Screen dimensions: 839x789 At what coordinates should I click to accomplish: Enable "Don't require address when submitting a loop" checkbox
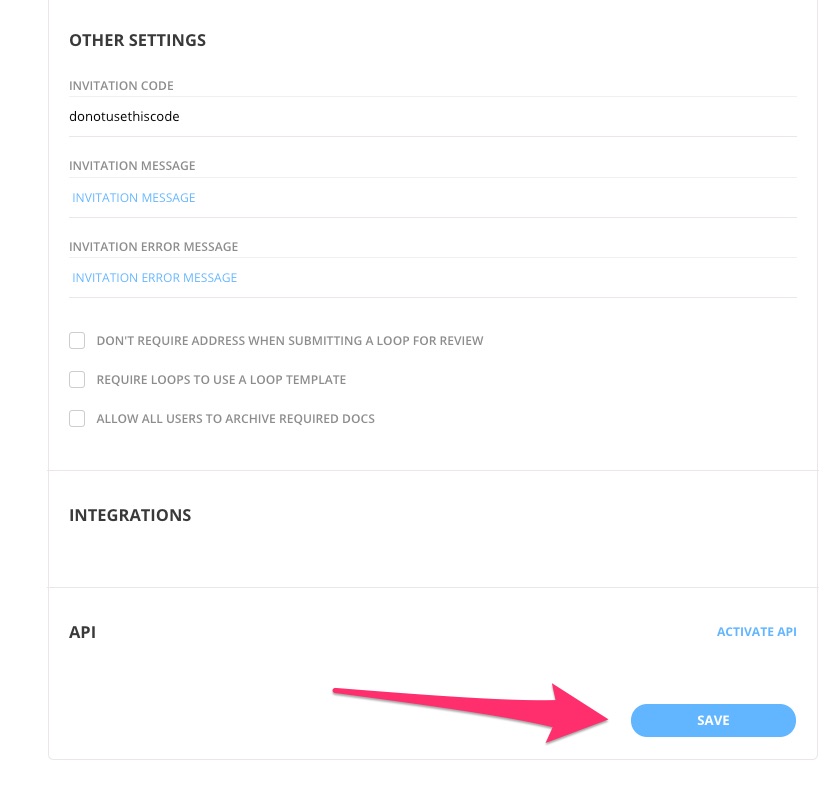point(77,340)
